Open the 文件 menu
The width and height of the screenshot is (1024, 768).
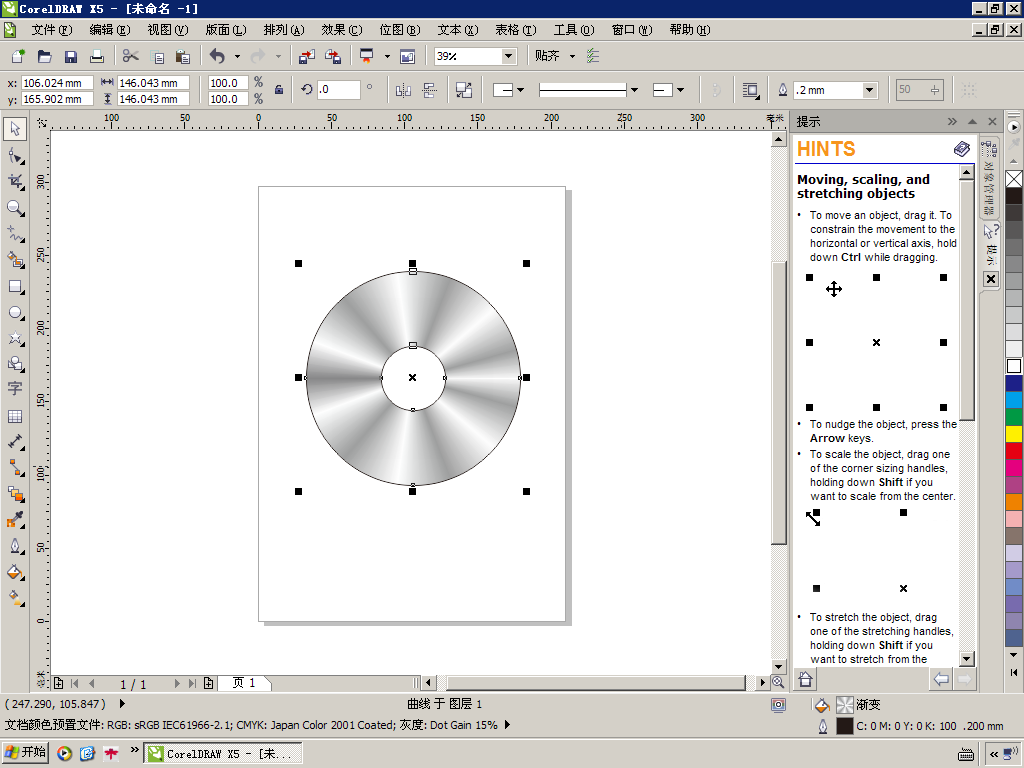click(51, 30)
